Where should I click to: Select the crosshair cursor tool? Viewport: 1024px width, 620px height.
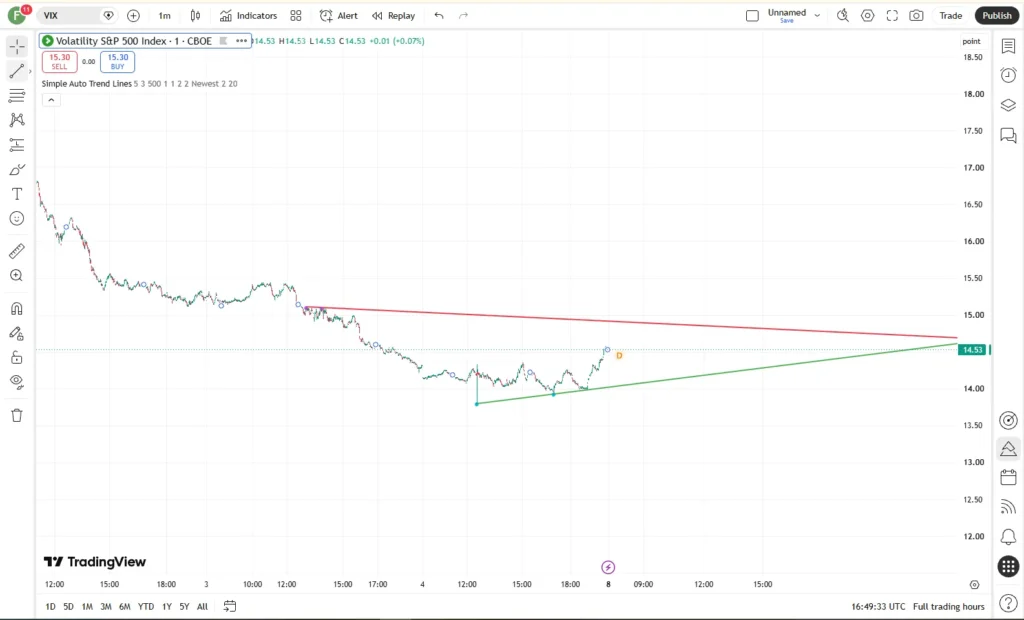(17, 46)
